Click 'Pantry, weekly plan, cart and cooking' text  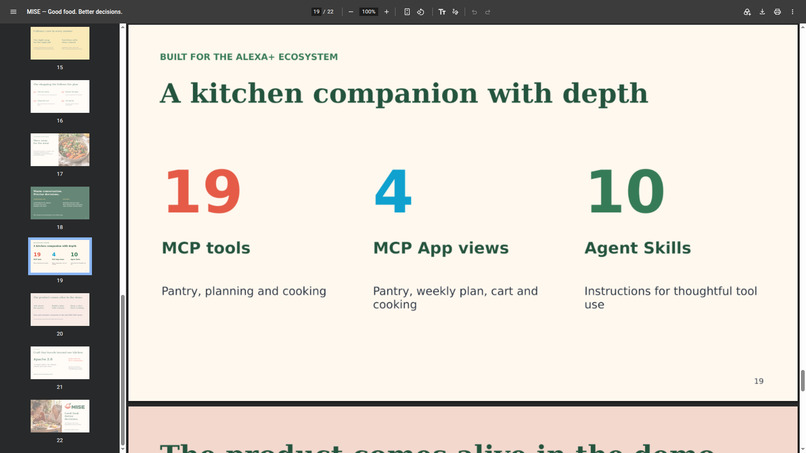click(x=455, y=298)
